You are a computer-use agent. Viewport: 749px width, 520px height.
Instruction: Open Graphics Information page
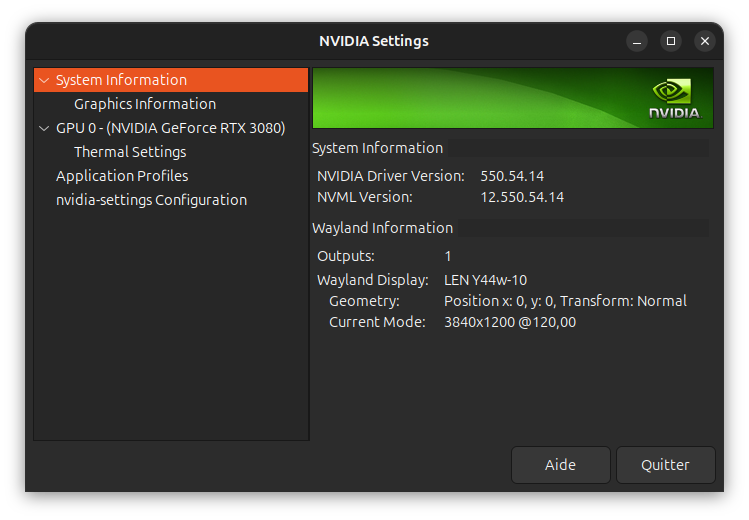tap(145, 104)
